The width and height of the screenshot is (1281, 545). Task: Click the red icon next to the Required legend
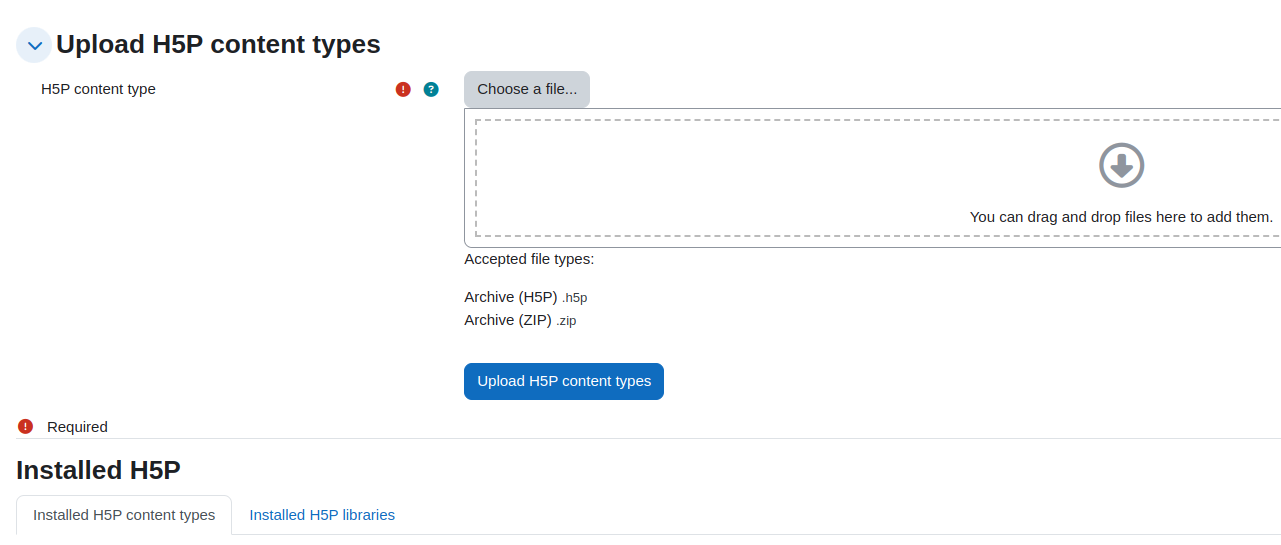point(25,426)
